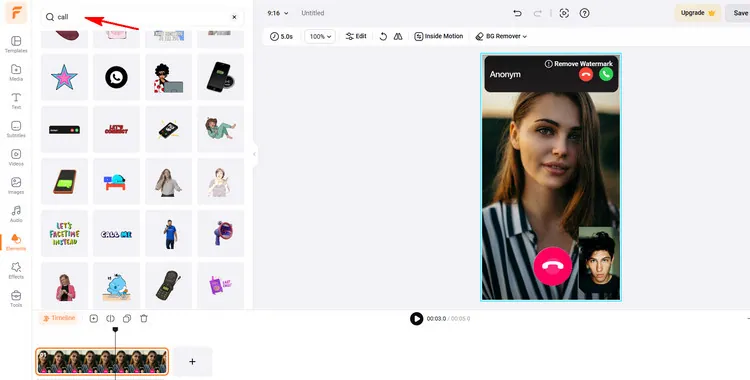Add the man in blue shirt sticker

coord(168,234)
